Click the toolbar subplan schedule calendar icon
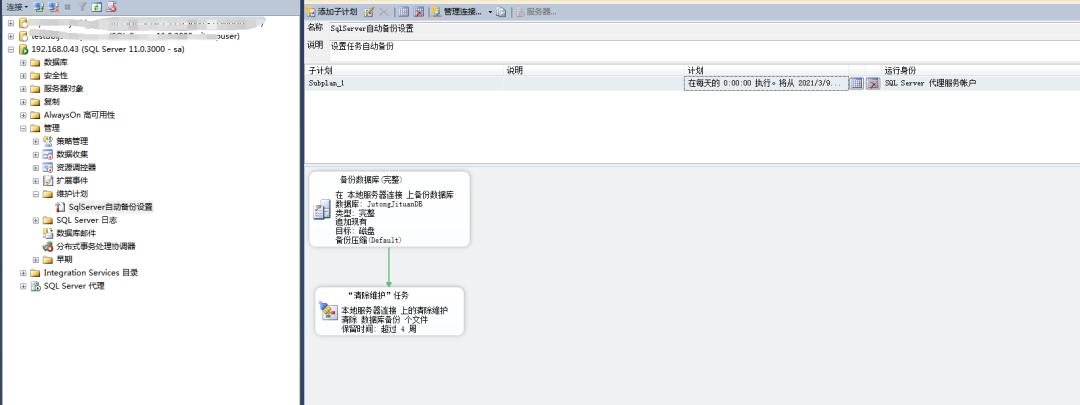This screenshot has height=405, width=1080. click(404, 12)
